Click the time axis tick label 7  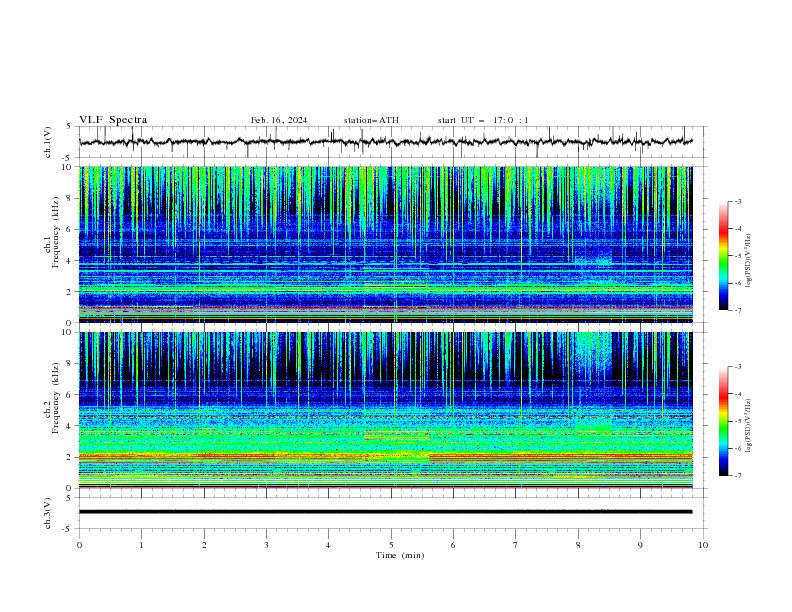click(x=516, y=545)
